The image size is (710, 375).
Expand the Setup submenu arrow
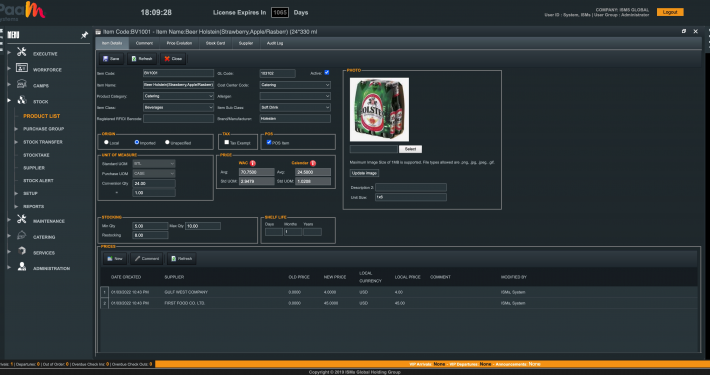pyautogui.click(x=16, y=193)
